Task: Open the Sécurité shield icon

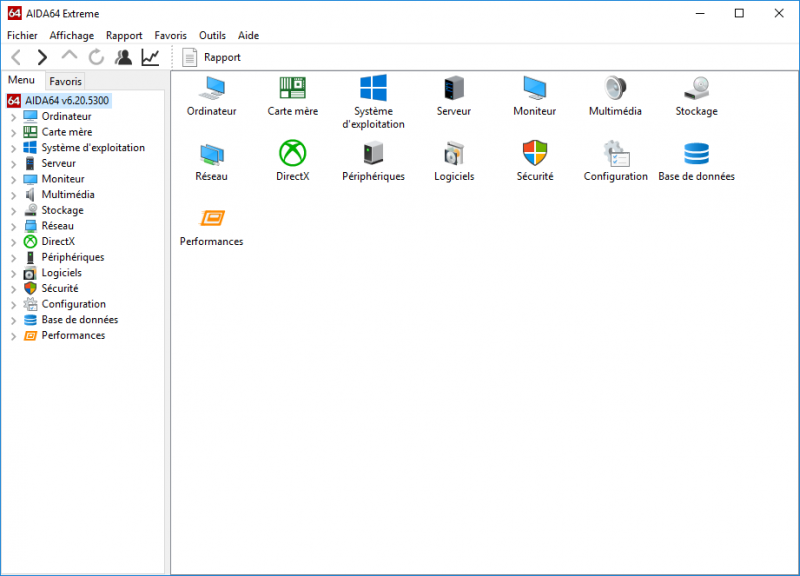Action: pyautogui.click(x=535, y=153)
